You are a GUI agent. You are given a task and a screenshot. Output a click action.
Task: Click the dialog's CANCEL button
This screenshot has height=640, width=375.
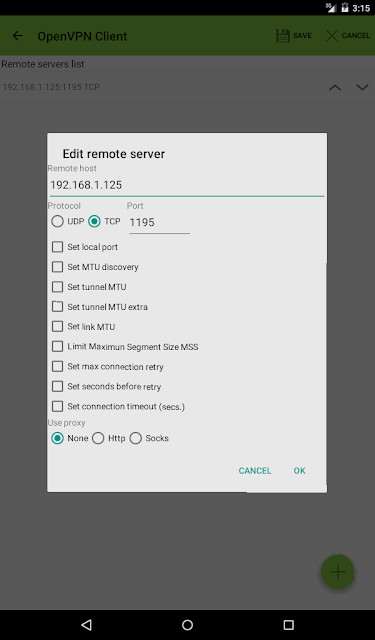click(x=255, y=471)
